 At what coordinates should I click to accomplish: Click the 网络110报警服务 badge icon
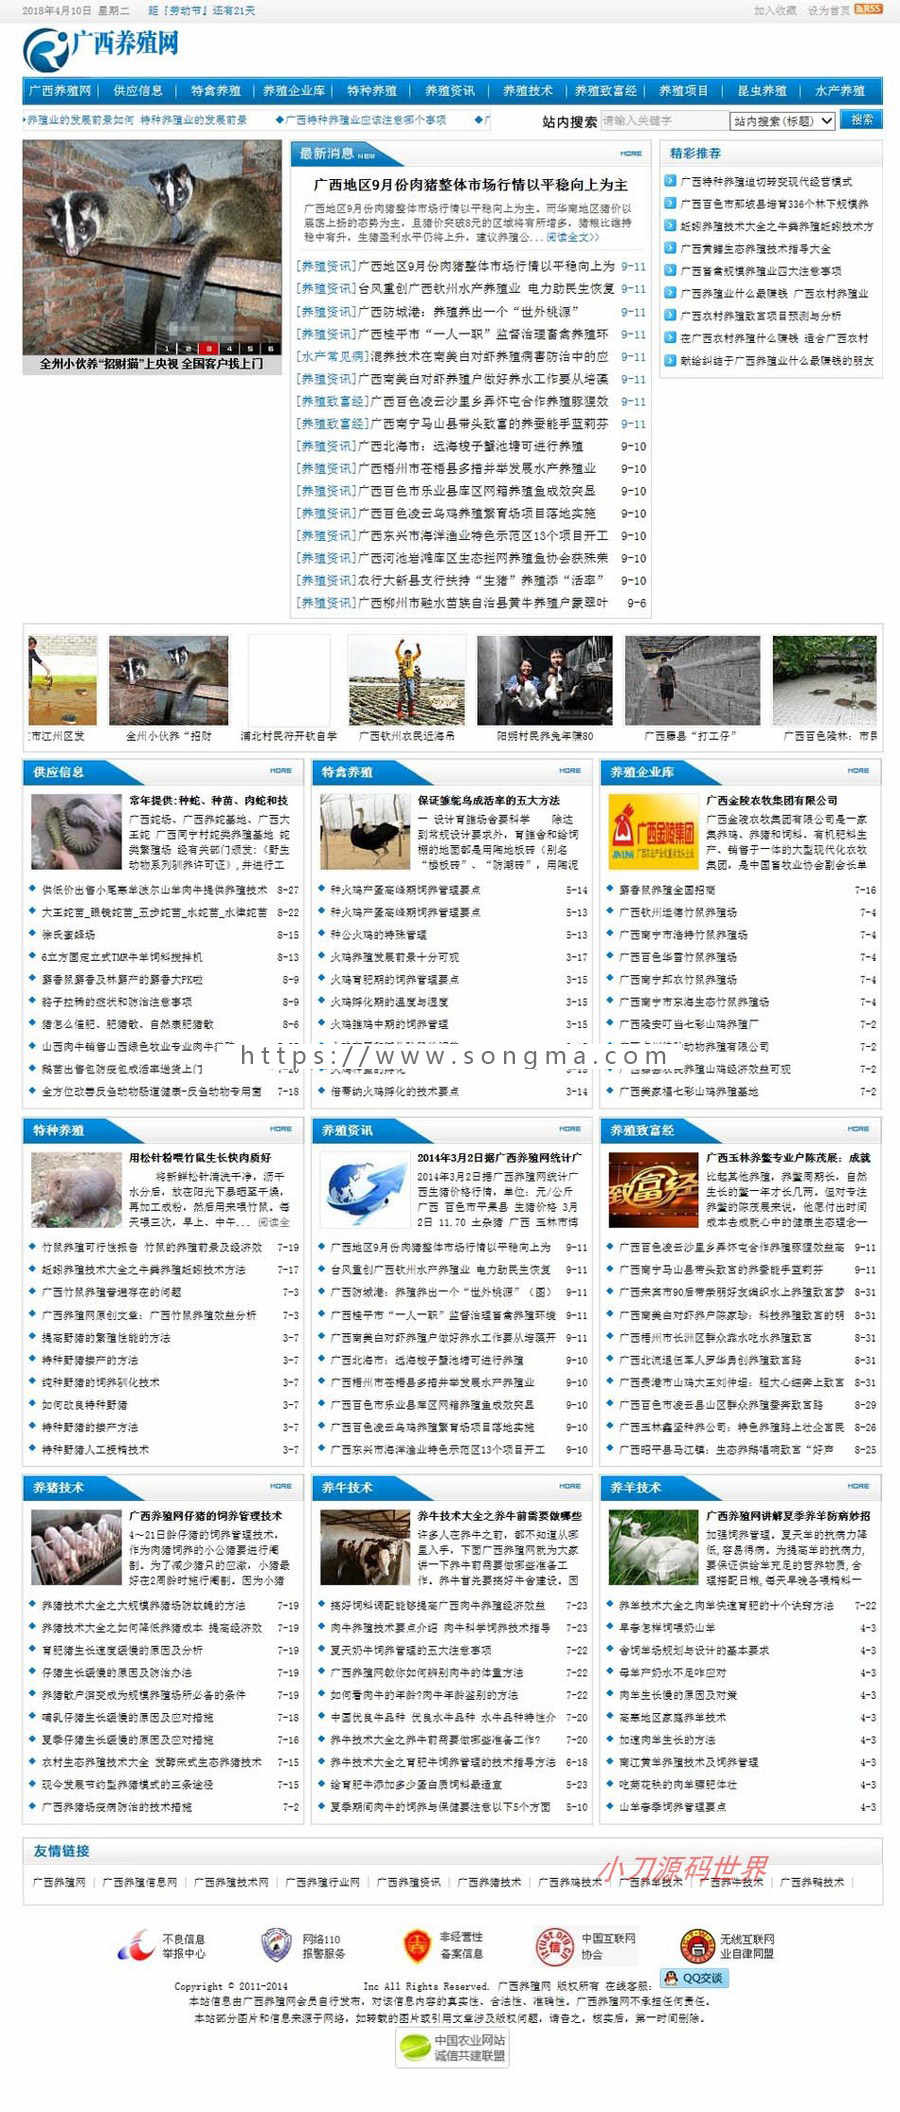point(276,1945)
